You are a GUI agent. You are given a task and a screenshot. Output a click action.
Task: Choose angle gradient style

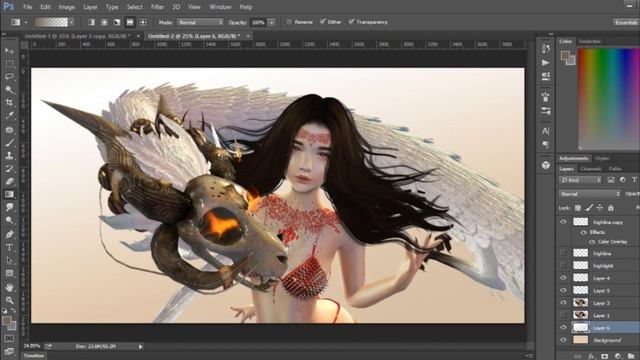(x=117, y=22)
